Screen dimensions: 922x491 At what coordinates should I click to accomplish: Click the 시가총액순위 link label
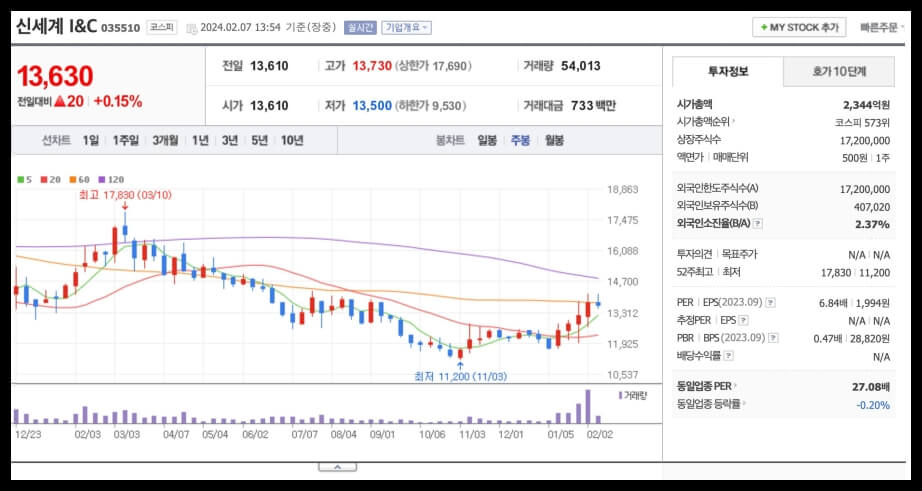click(703, 122)
